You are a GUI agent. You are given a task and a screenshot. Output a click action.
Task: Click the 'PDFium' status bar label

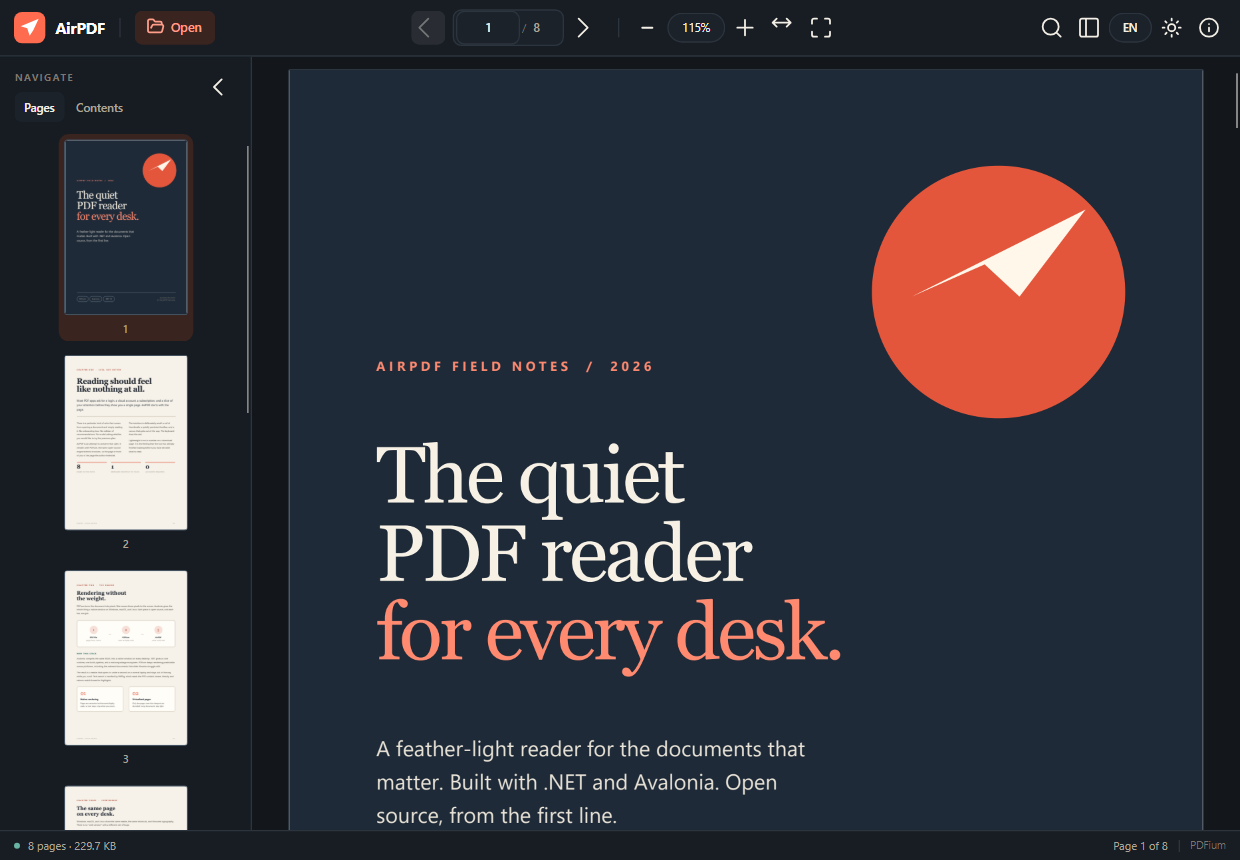coord(1208,846)
